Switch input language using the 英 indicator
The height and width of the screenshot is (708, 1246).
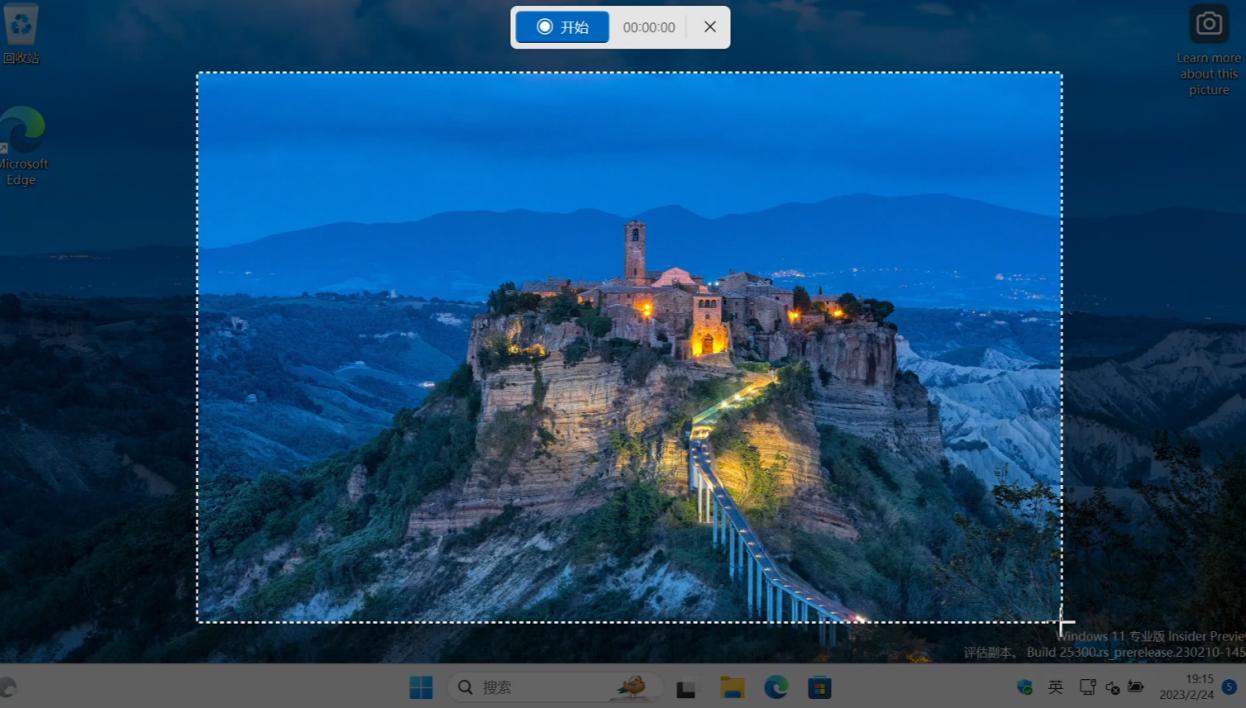point(1054,687)
